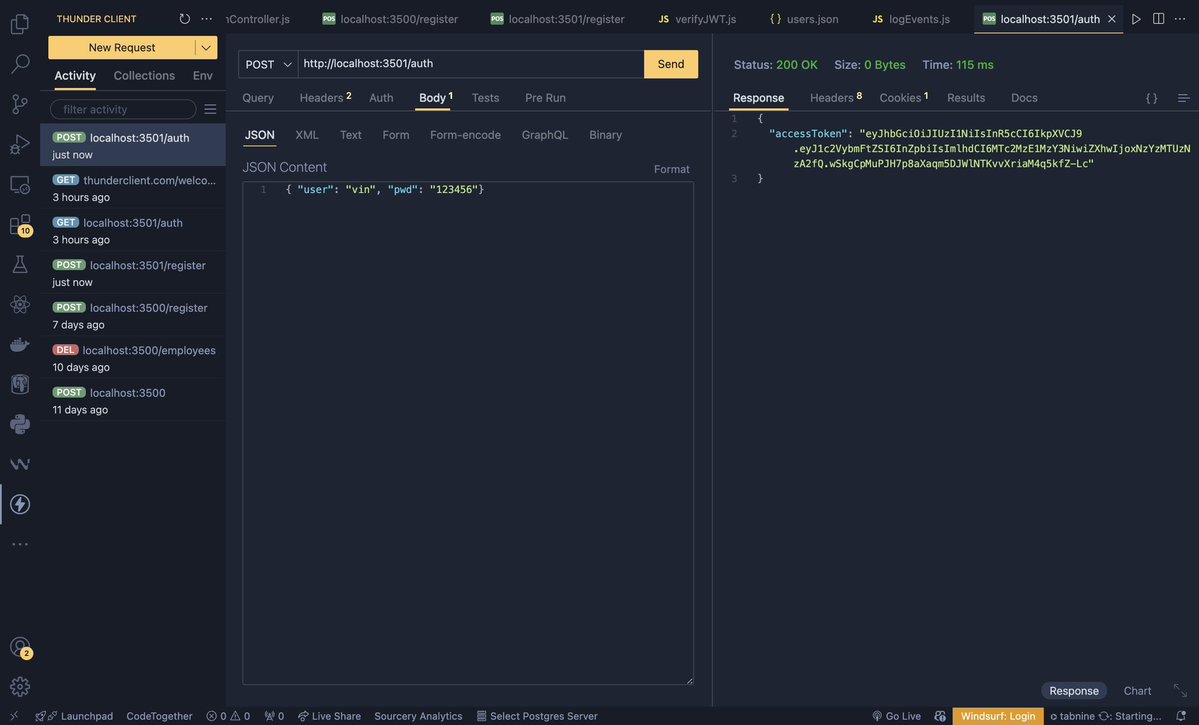
Task: Open DEL localhost:3500/employees activity item
Action: click(x=133, y=358)
